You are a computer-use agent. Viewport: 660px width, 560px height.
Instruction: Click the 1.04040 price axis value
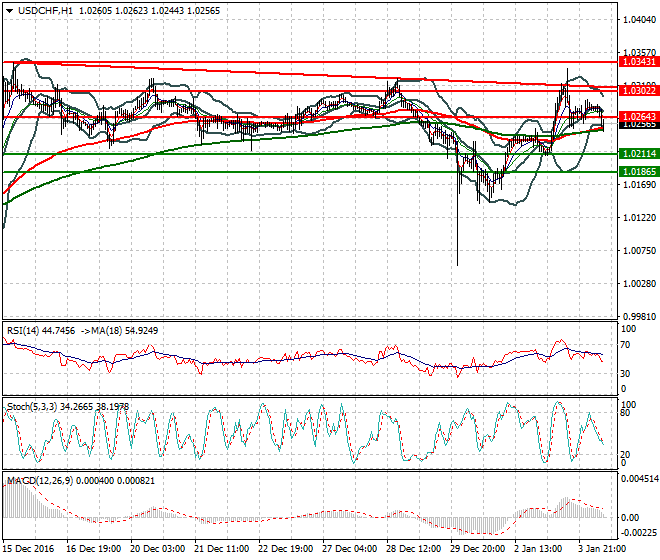click(639, 19)
